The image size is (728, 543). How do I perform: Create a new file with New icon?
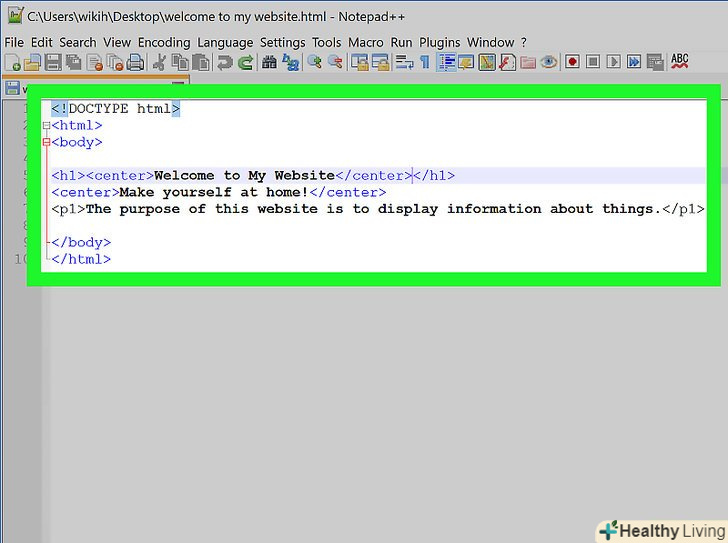point(13,62)
